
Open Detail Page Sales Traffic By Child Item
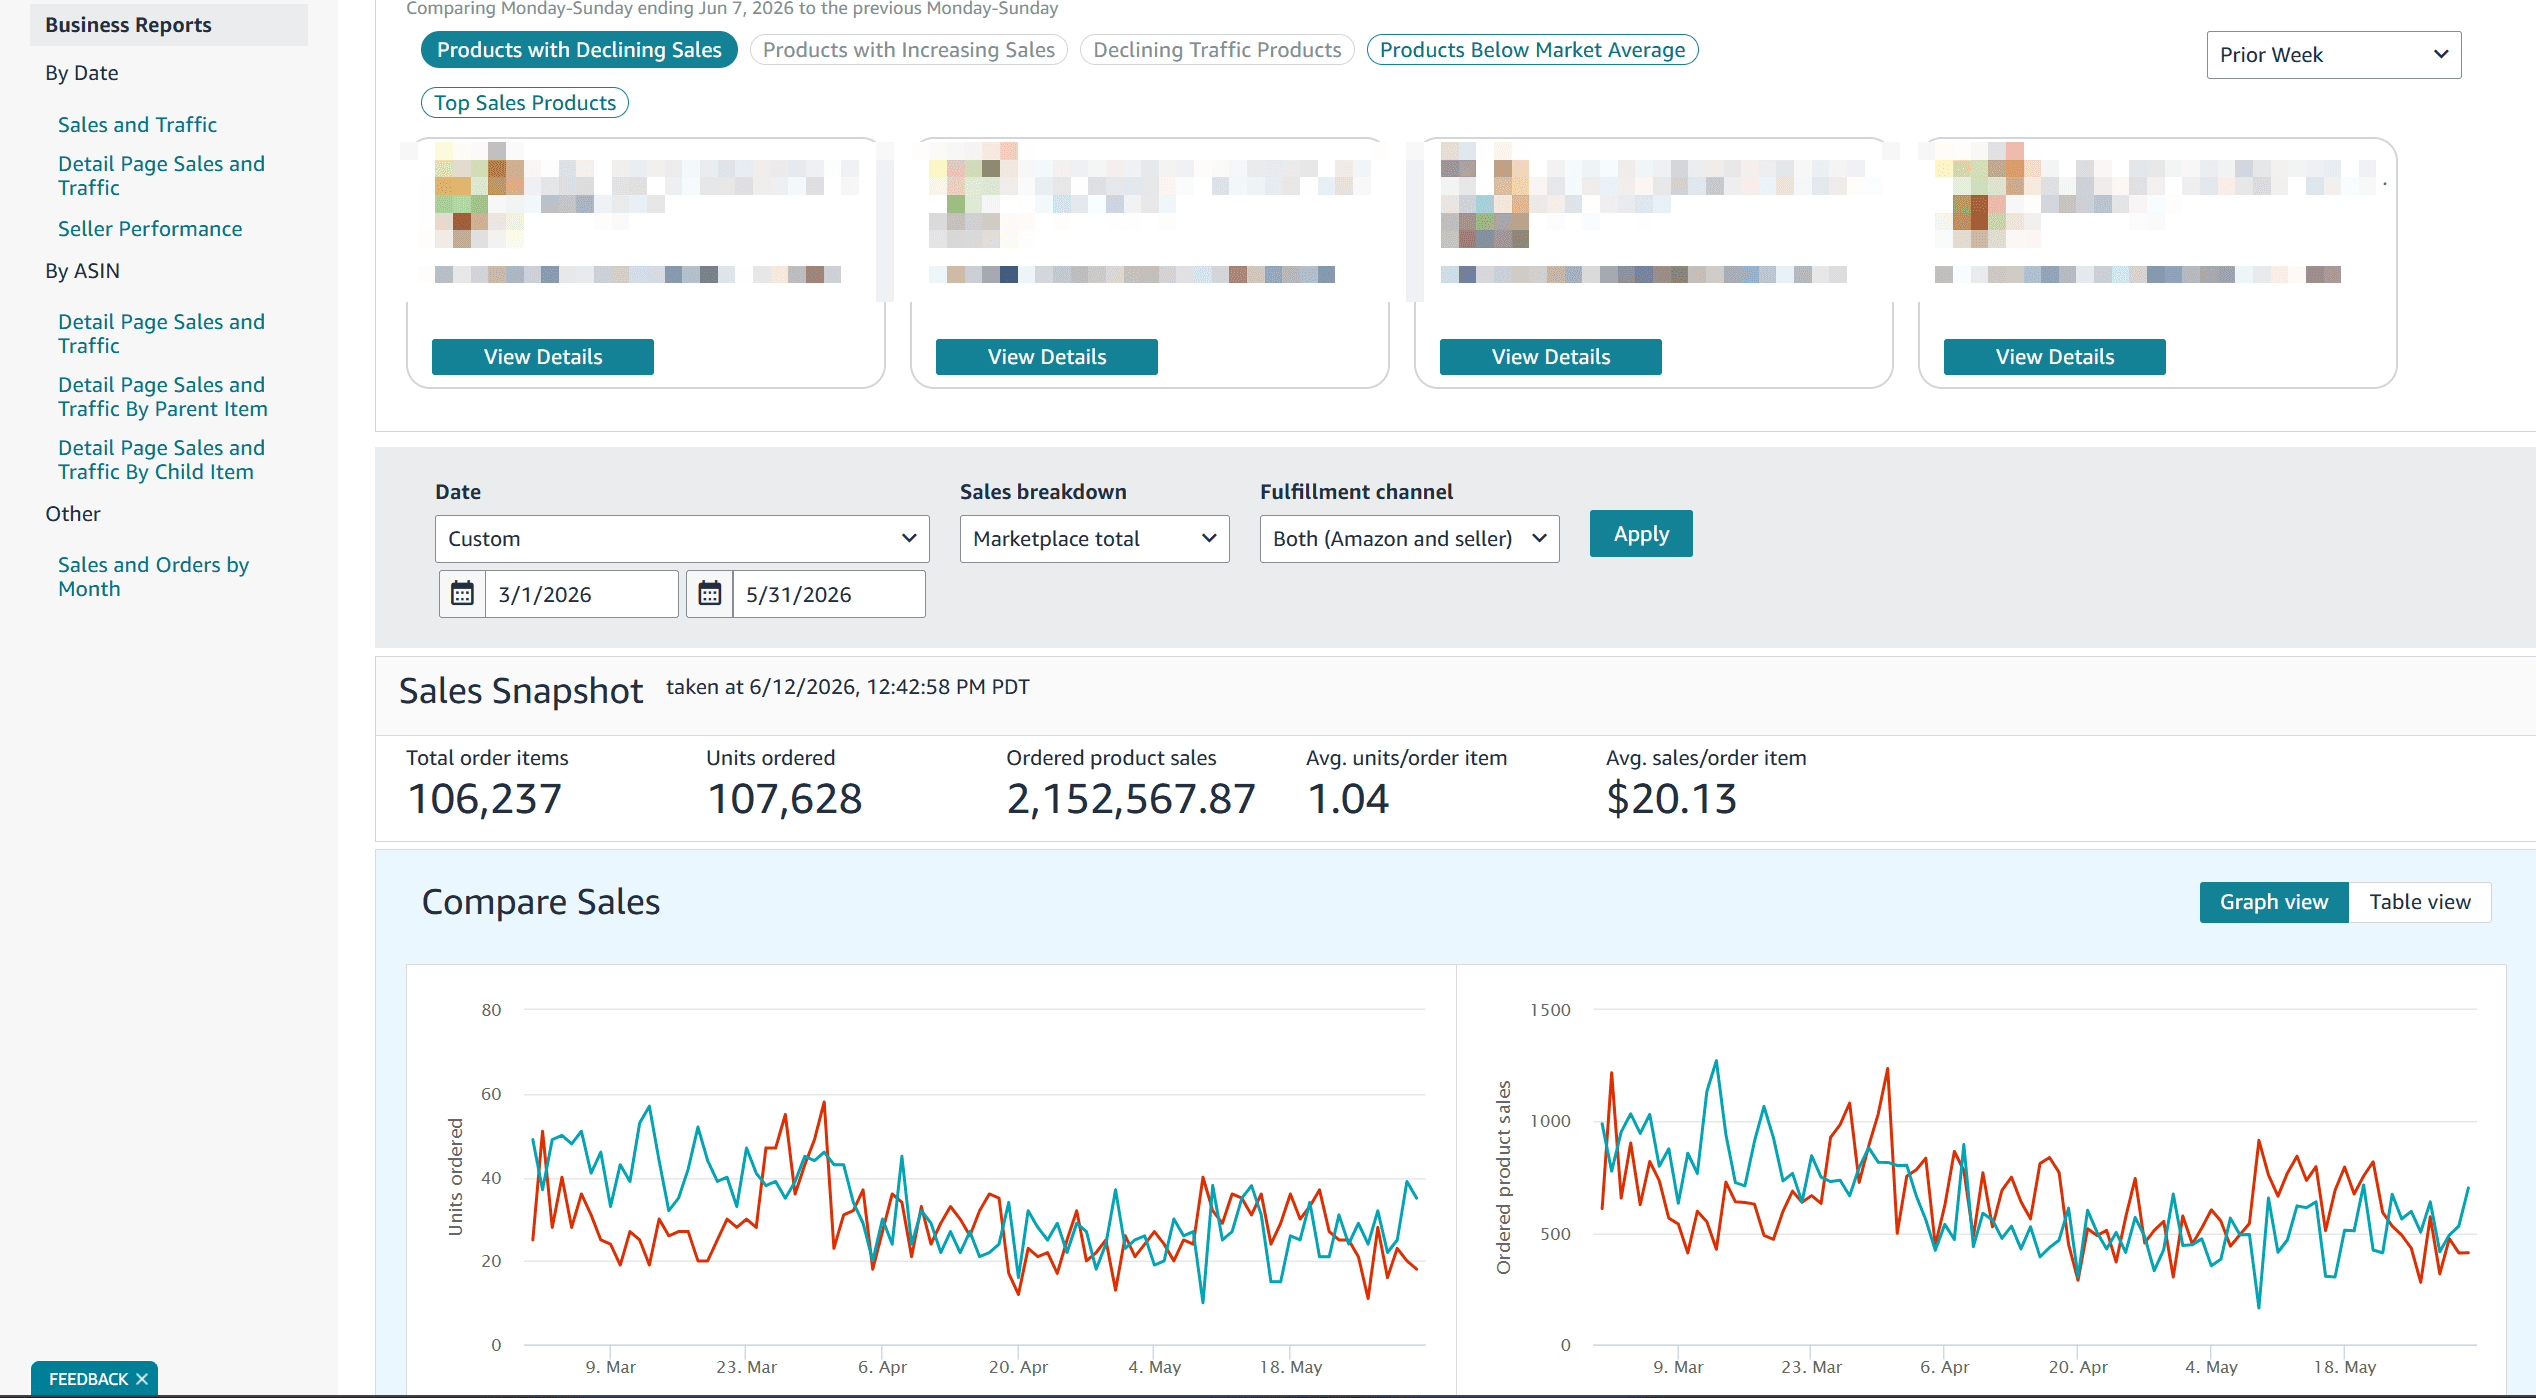[161, 460]
